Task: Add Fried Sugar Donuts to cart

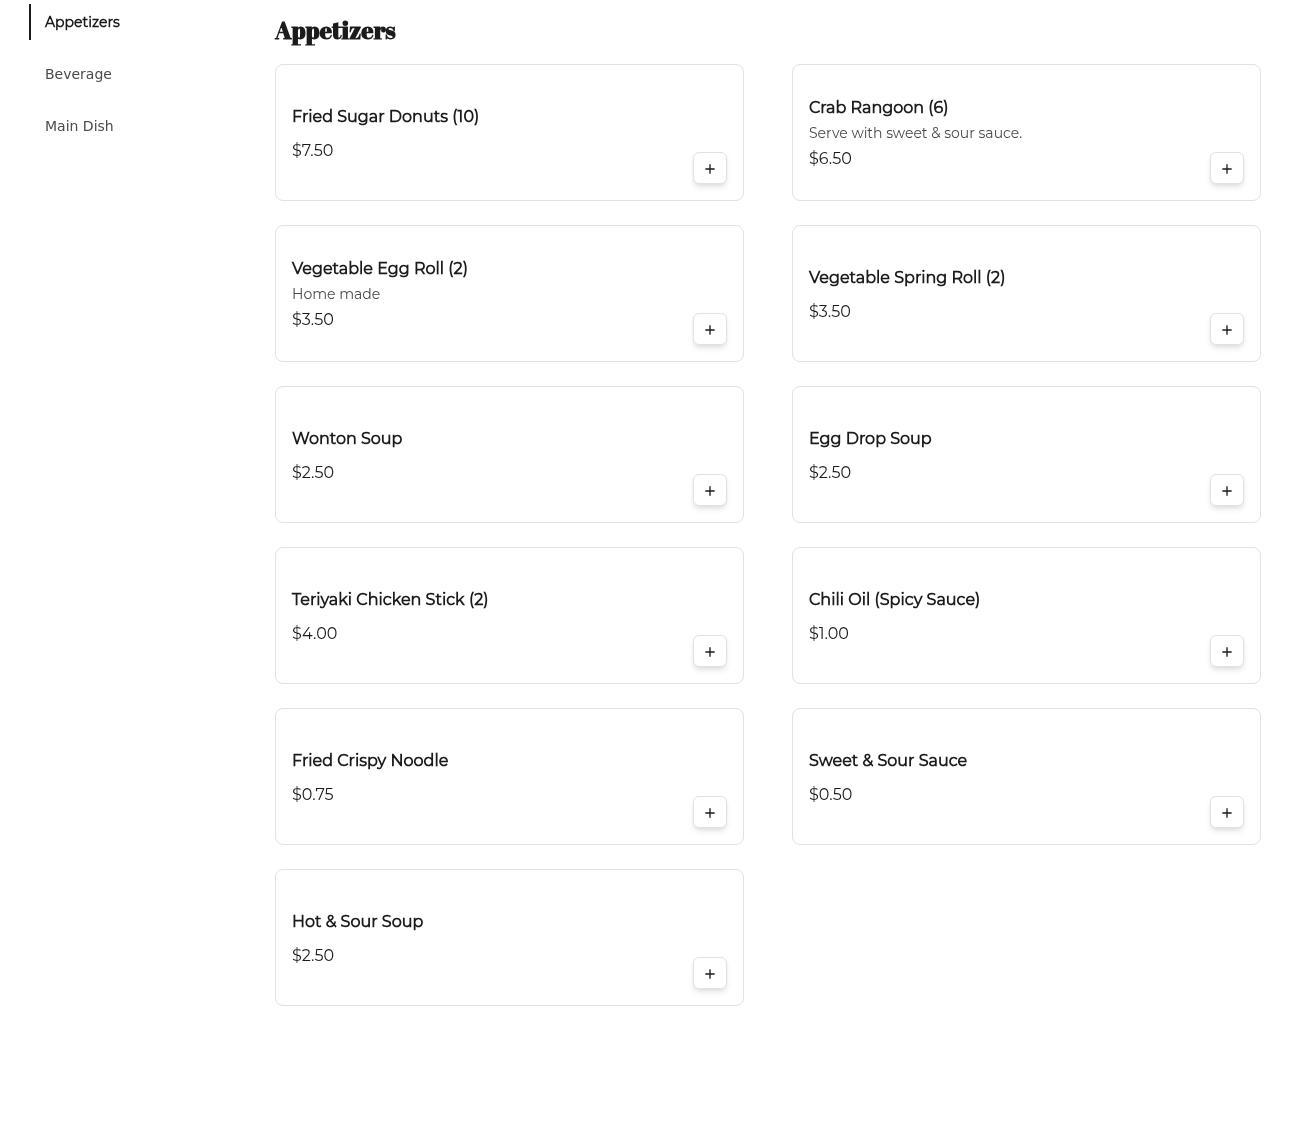Action: 709,169
